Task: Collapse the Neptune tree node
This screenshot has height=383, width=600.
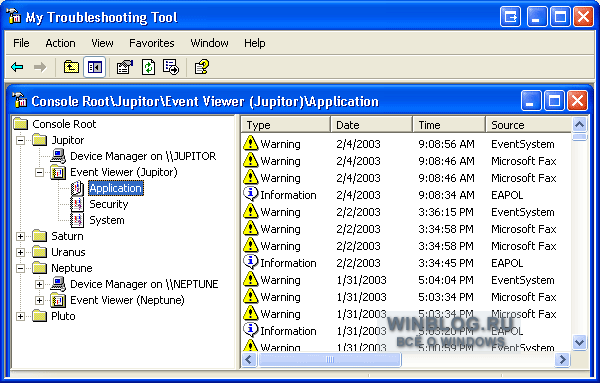Action: click(20, 269)
